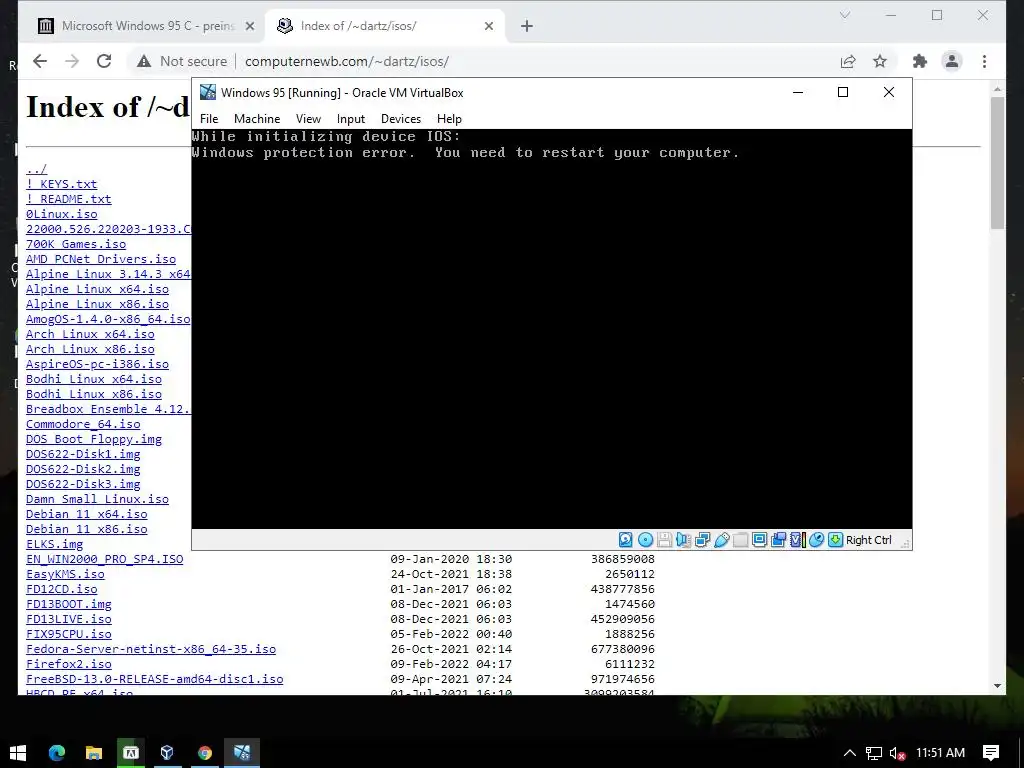Download Alpine_Linux_x64.iso
Image resolution: width=1024 pixels, height=768 pixels.
97,289
